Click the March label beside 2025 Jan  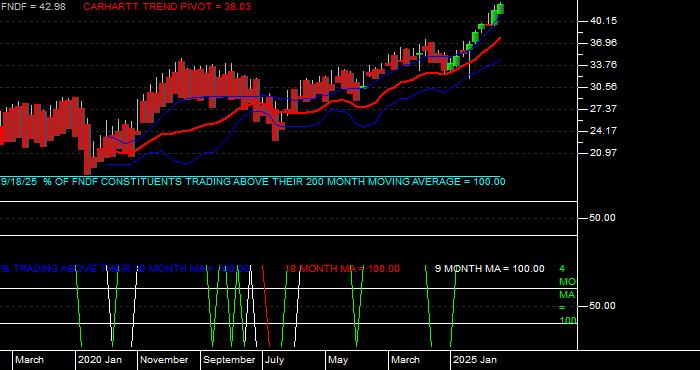click(x=406, y=360)
